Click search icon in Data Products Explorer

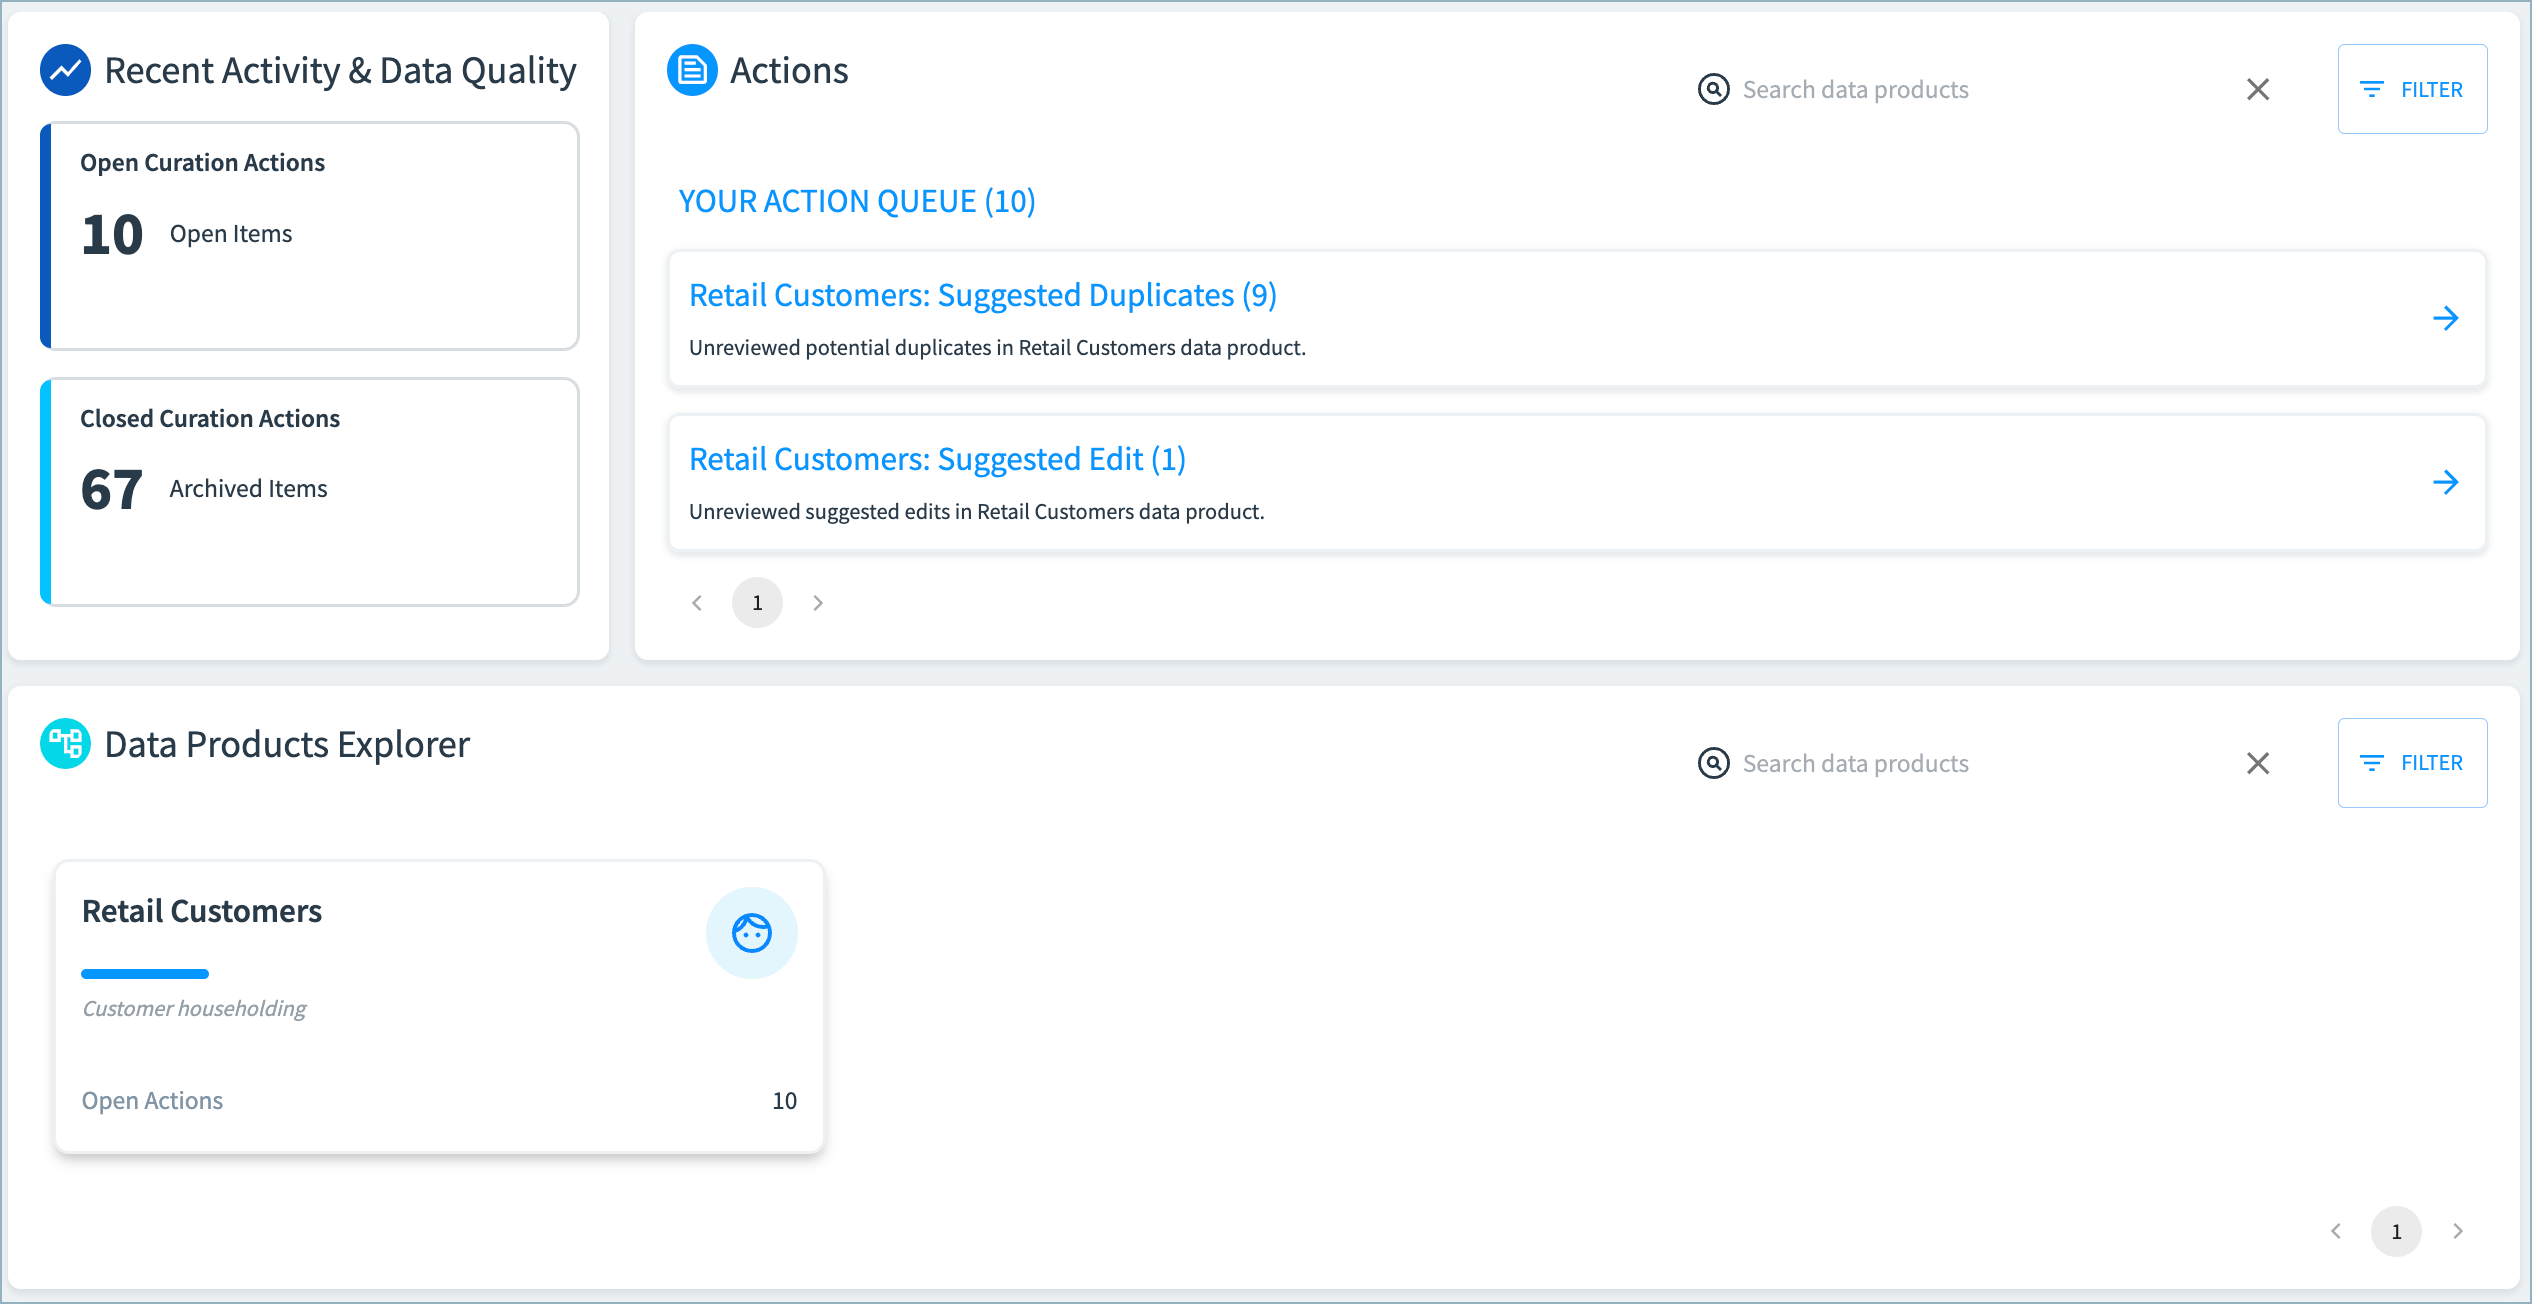coord(1713,764)
